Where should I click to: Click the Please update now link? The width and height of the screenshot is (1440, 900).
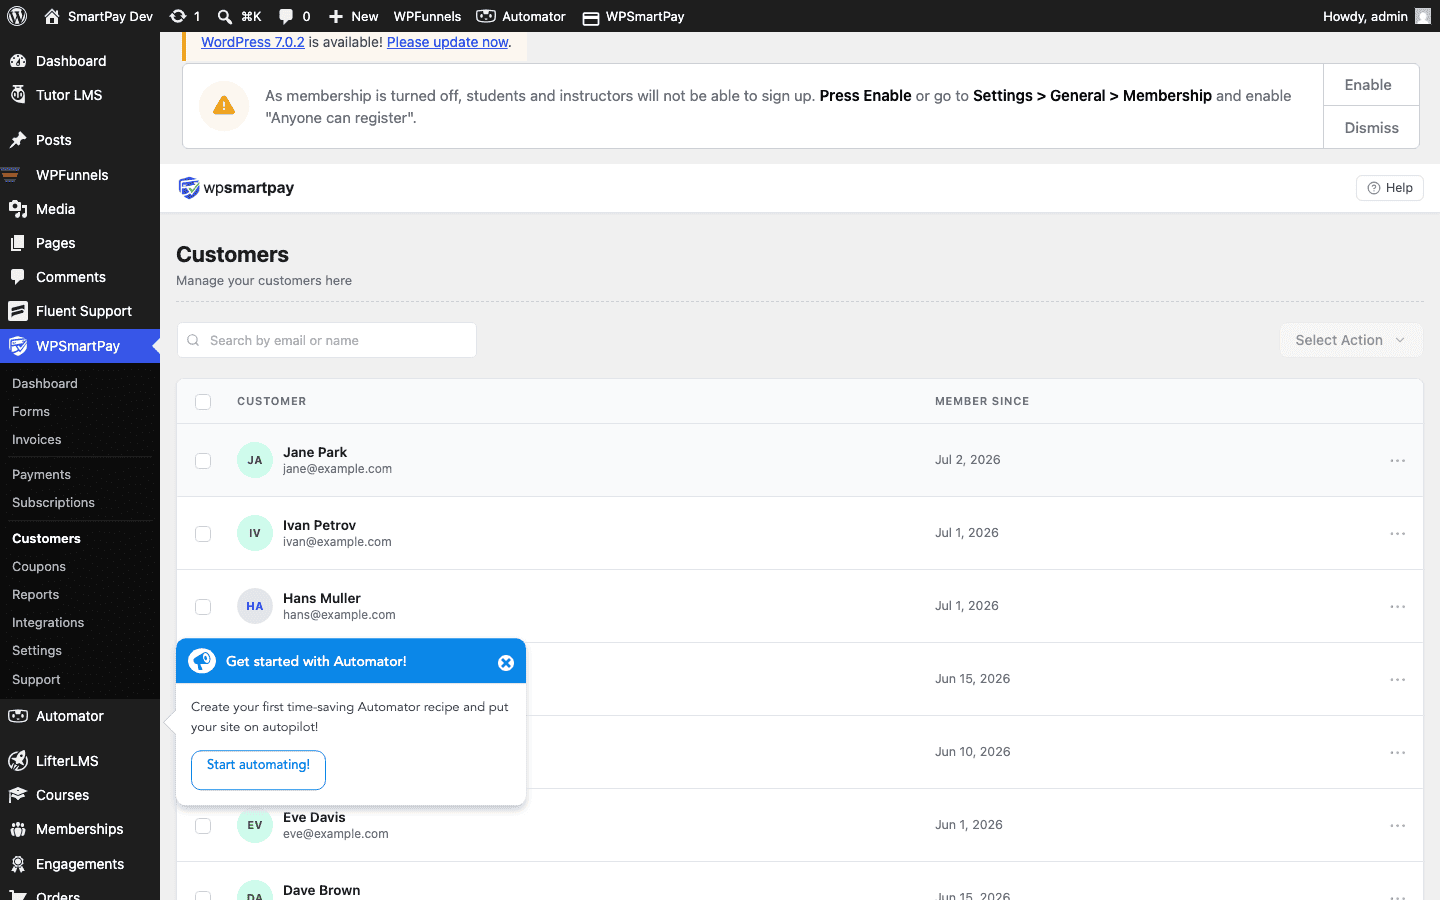coord(448,42)
